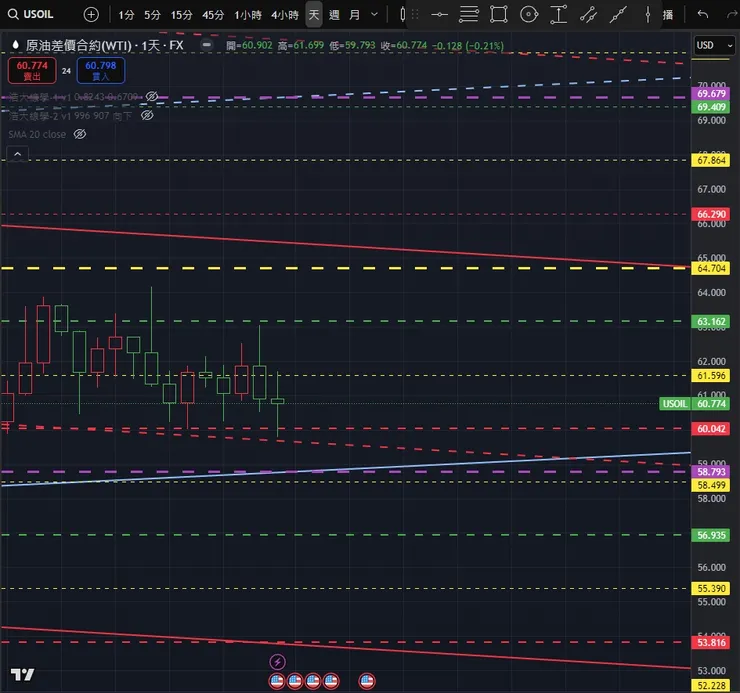Click the open value 60.902

point(257,45)
